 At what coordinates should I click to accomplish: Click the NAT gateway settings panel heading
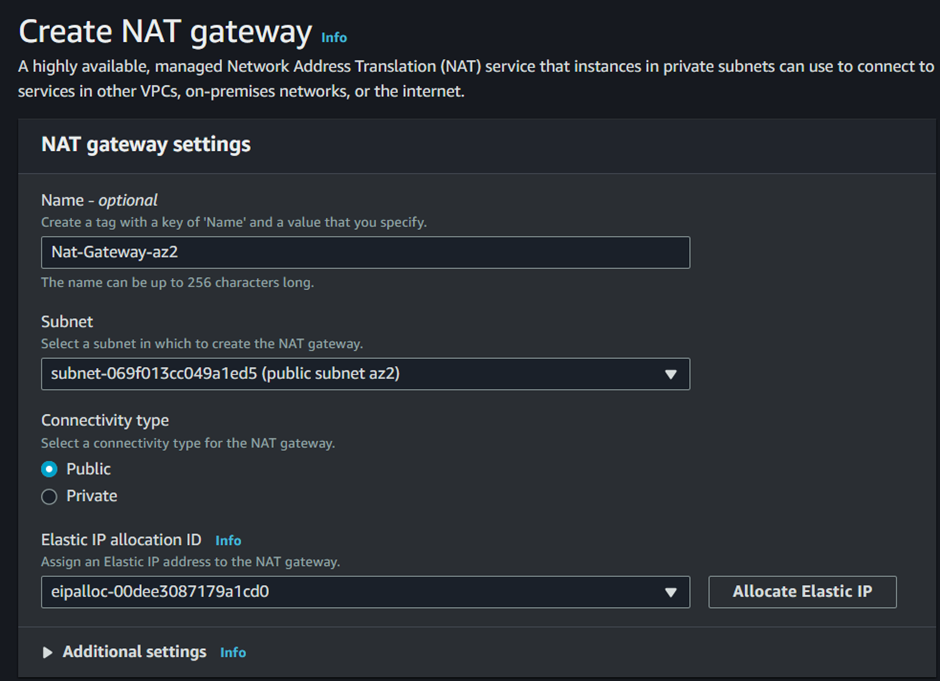(146, 144)
